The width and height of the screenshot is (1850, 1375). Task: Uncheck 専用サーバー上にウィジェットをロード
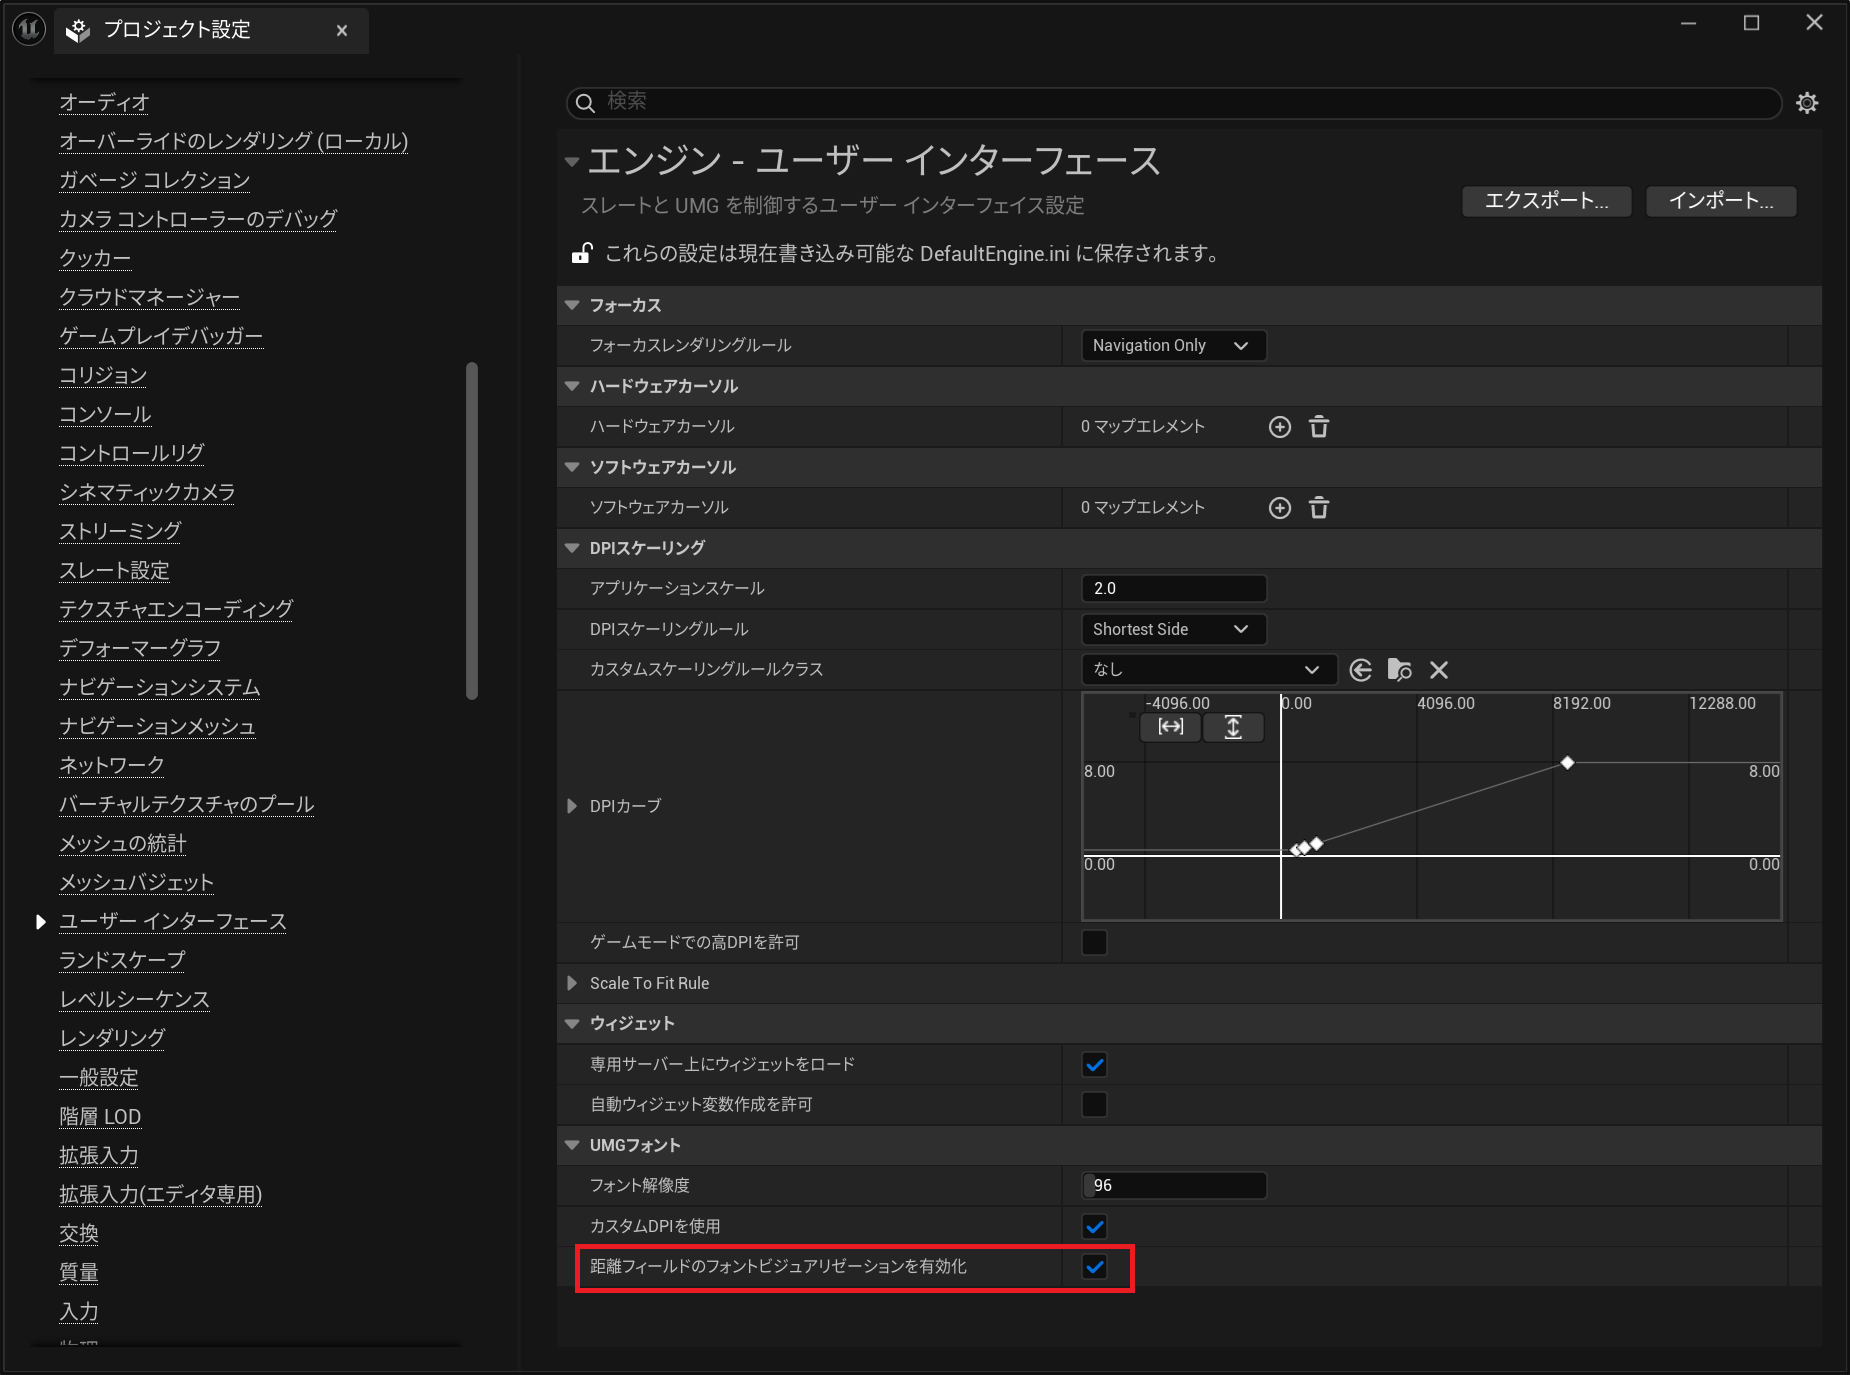click(x=1095, y=1064)
